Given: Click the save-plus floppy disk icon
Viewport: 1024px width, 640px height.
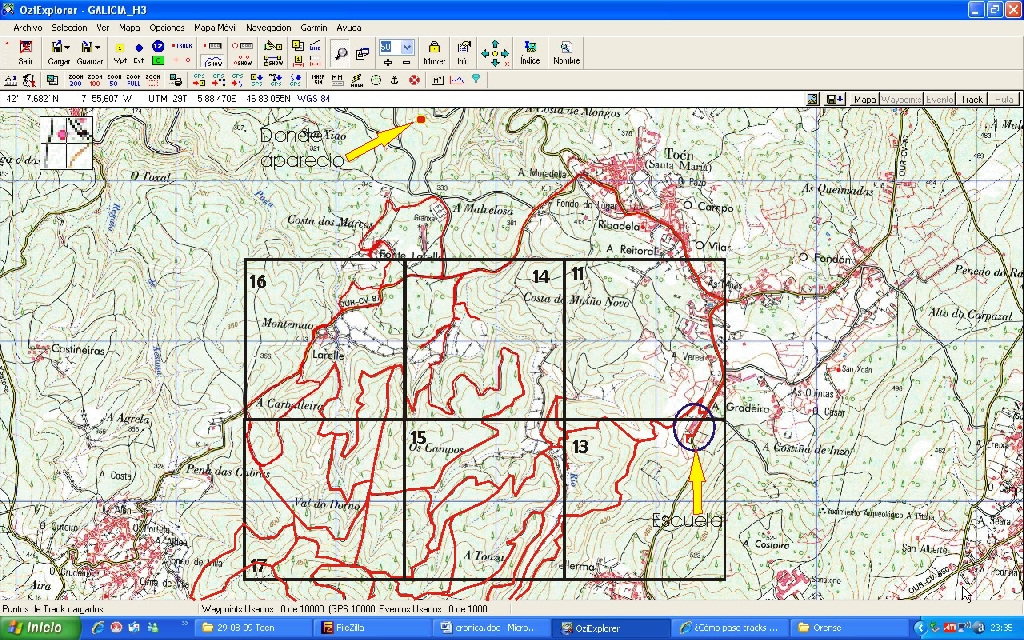Looking at the screenshot, I should click(835, 99).
